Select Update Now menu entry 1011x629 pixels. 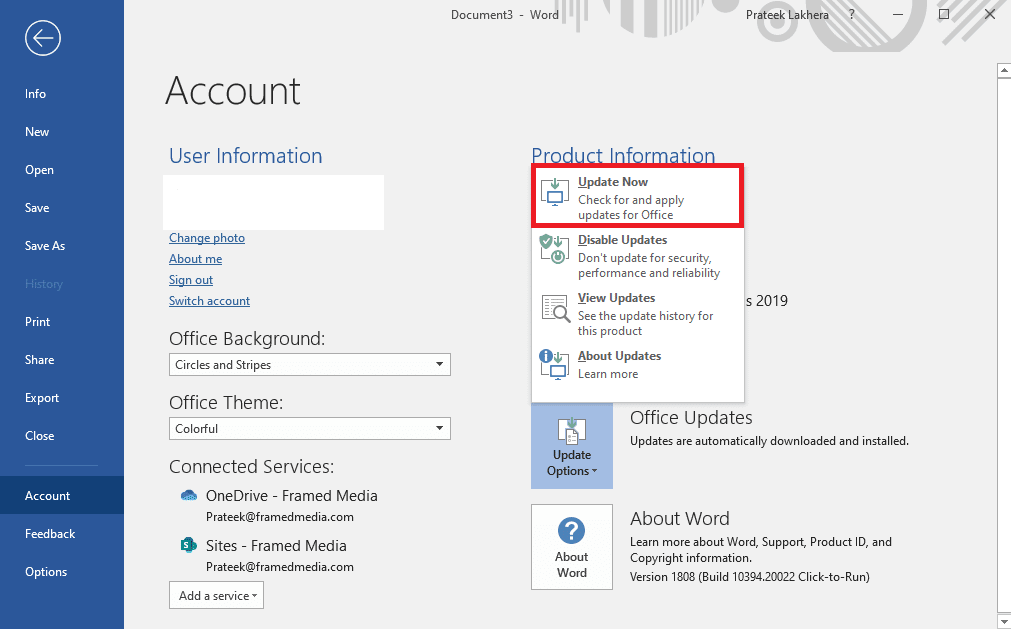[638, 198]
